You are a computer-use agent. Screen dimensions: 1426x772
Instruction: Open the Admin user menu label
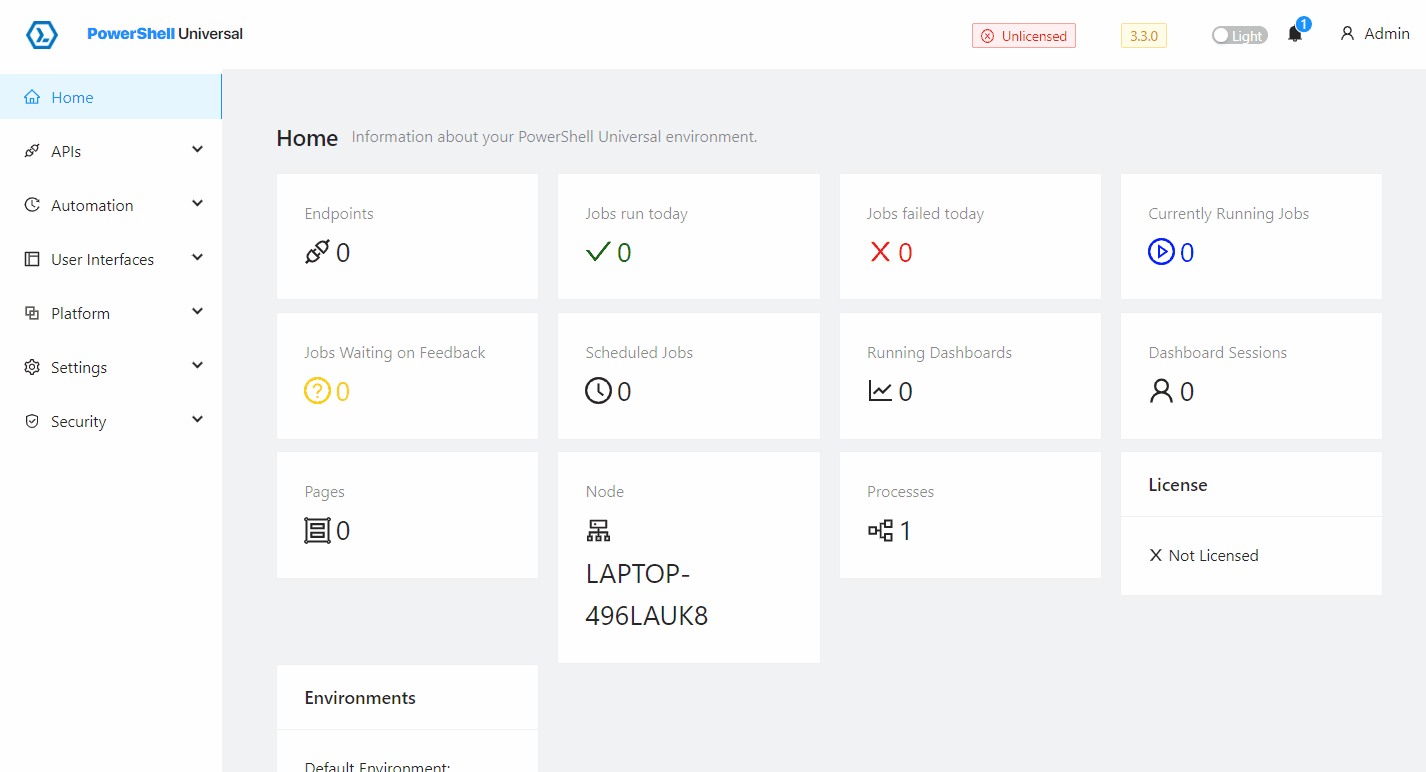pyautogui.click(x=1387, y=33)
